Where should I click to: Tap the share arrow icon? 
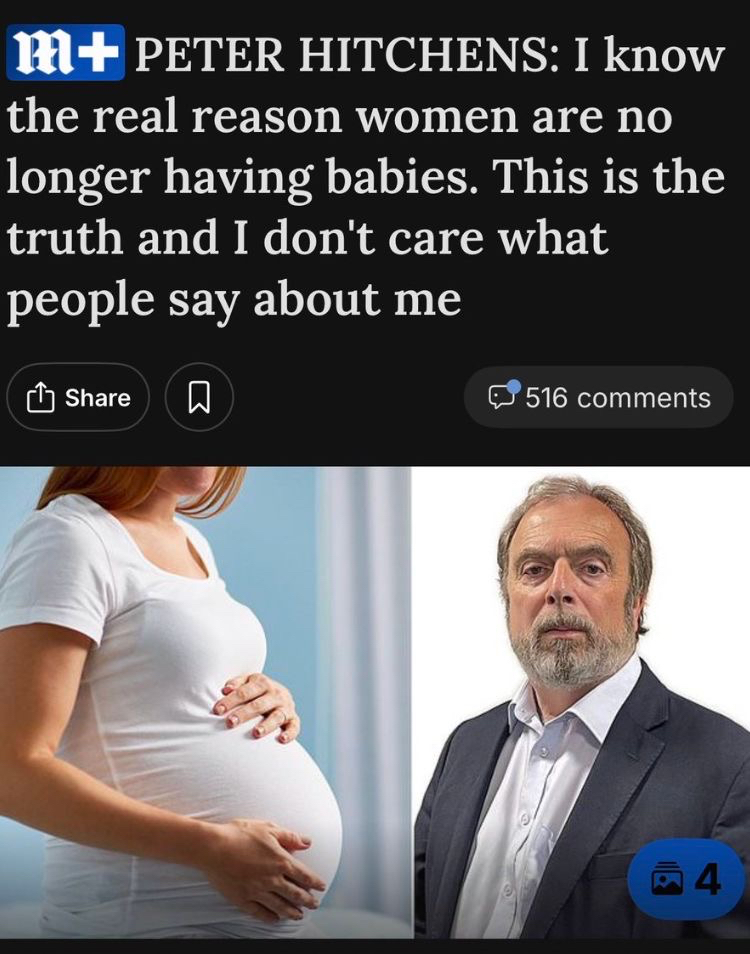pyautogui.click(x=40, y=397)
